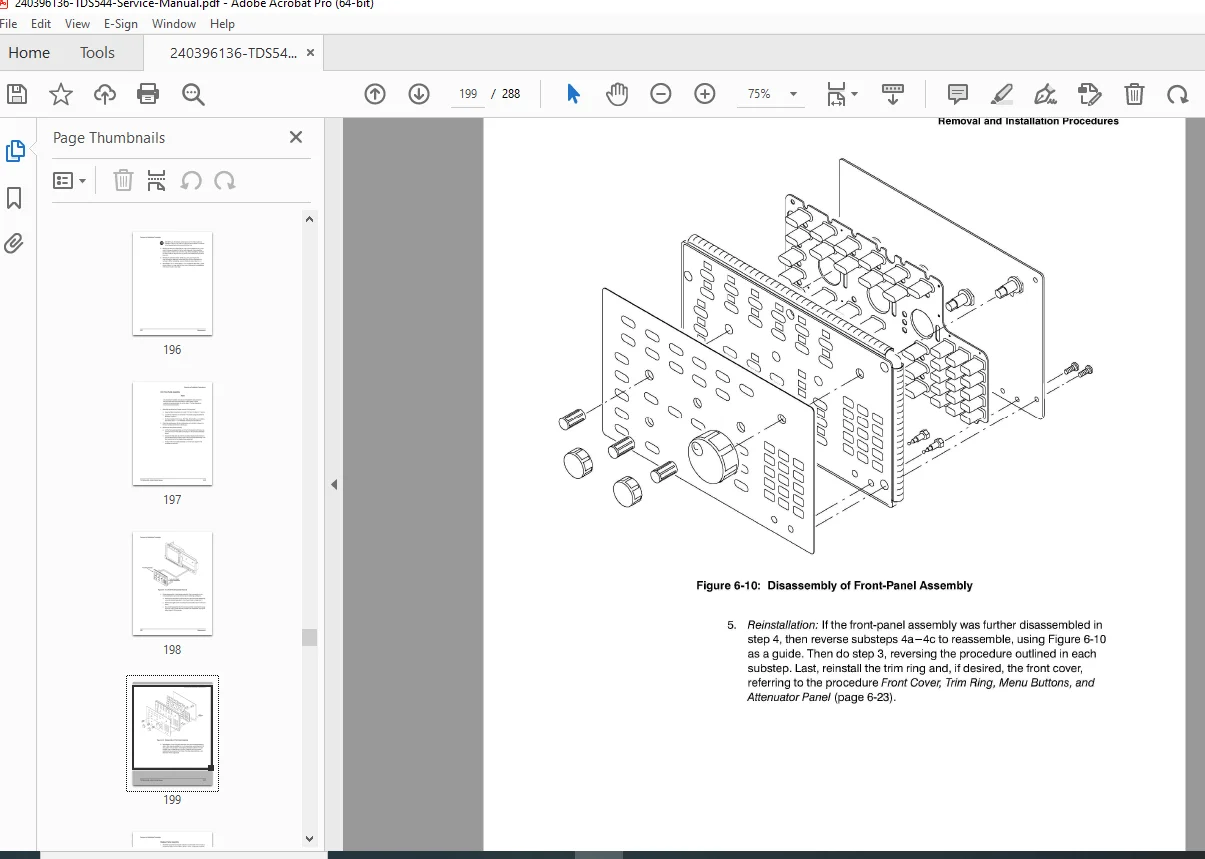The image size is (1205, 859).
Task: Print the document using printer icon
Action: [x=149, y=94]
